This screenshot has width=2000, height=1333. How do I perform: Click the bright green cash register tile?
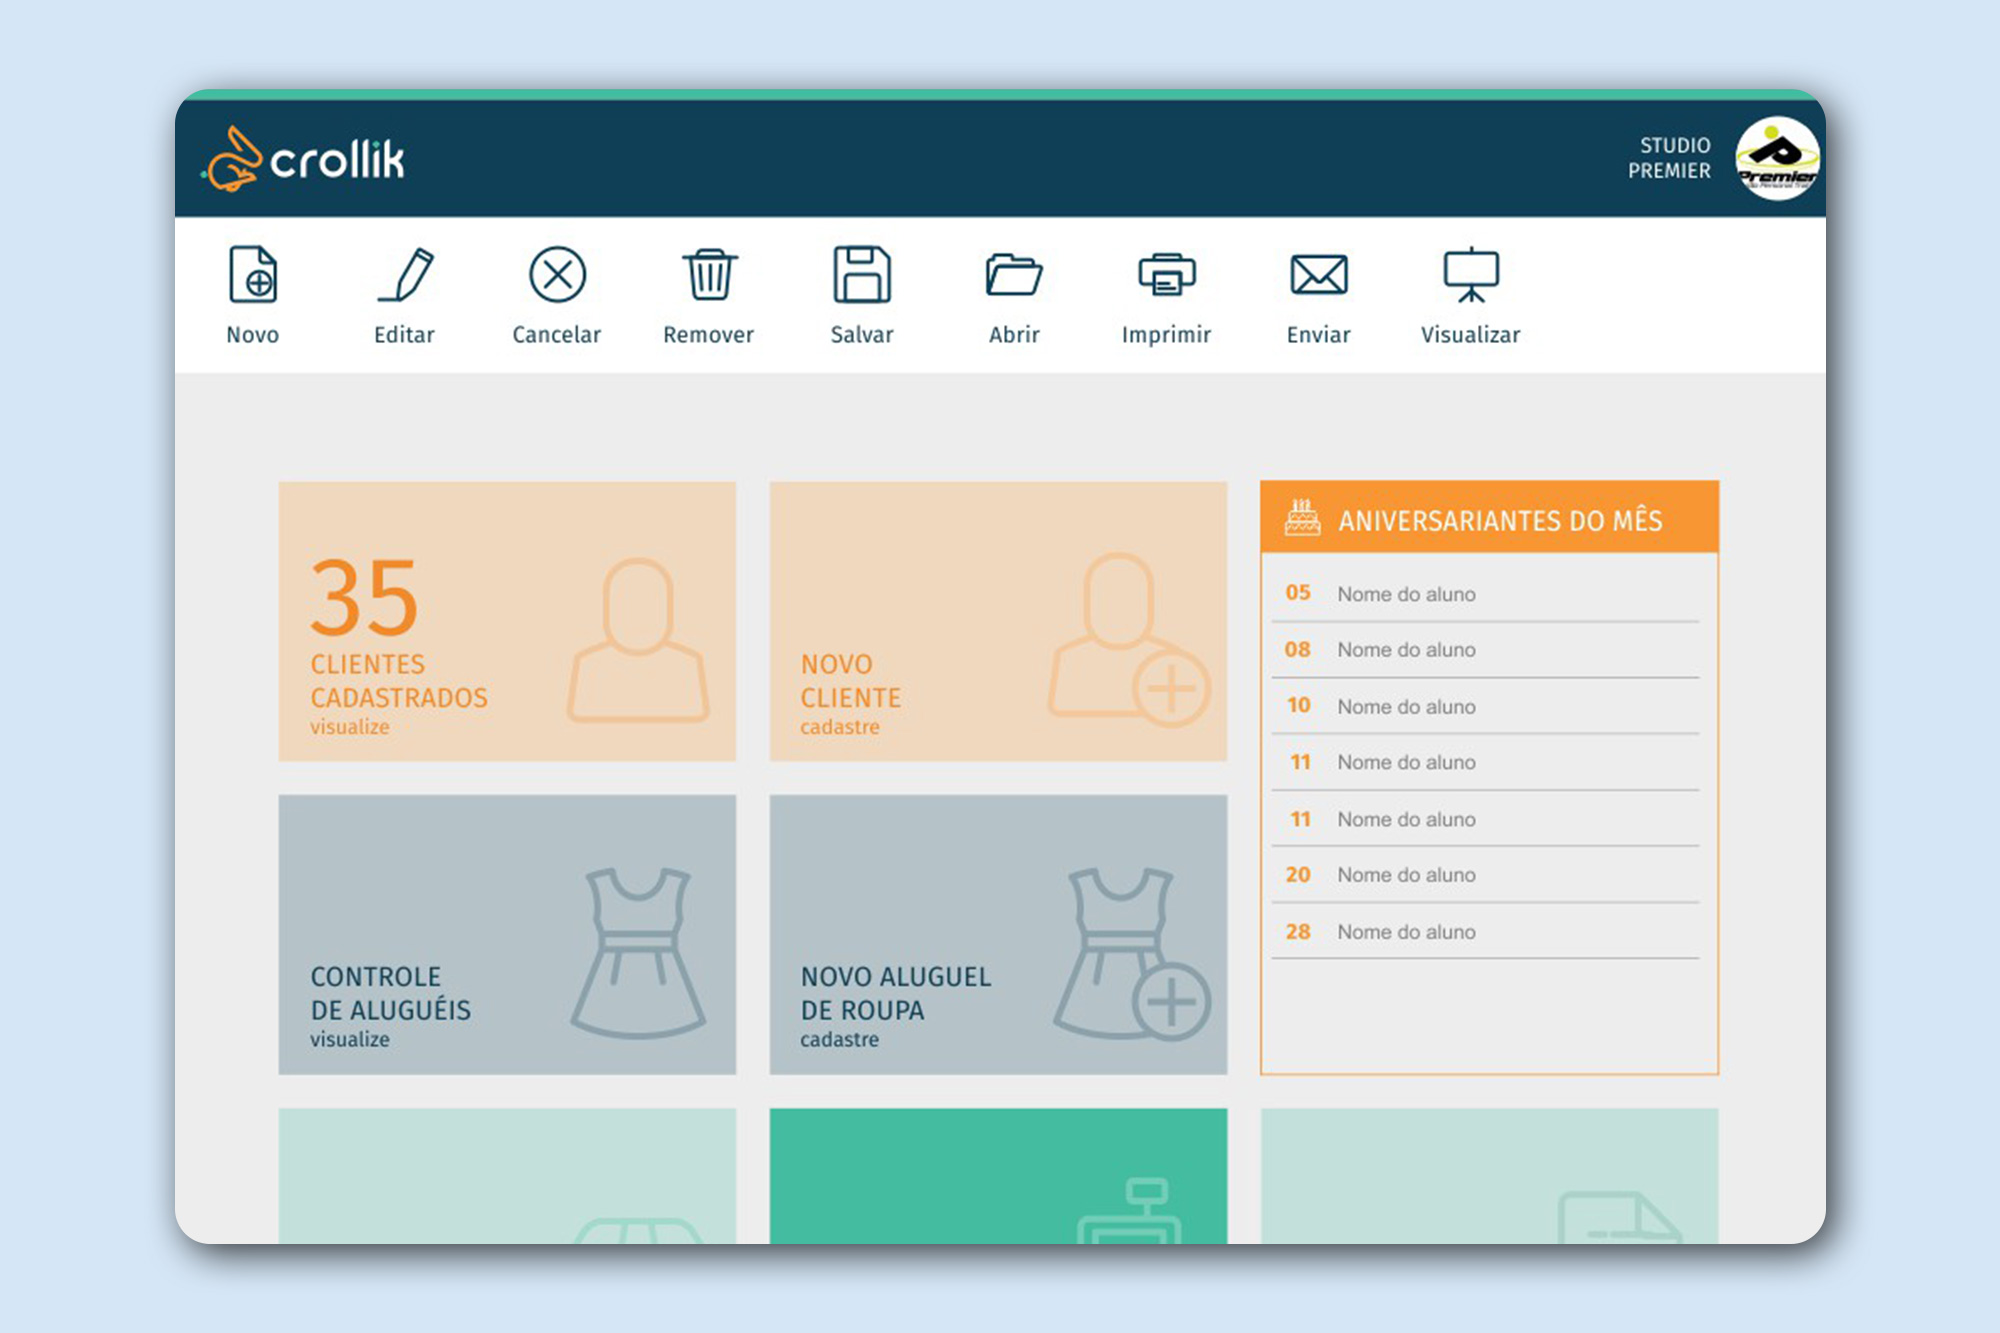998,1175
